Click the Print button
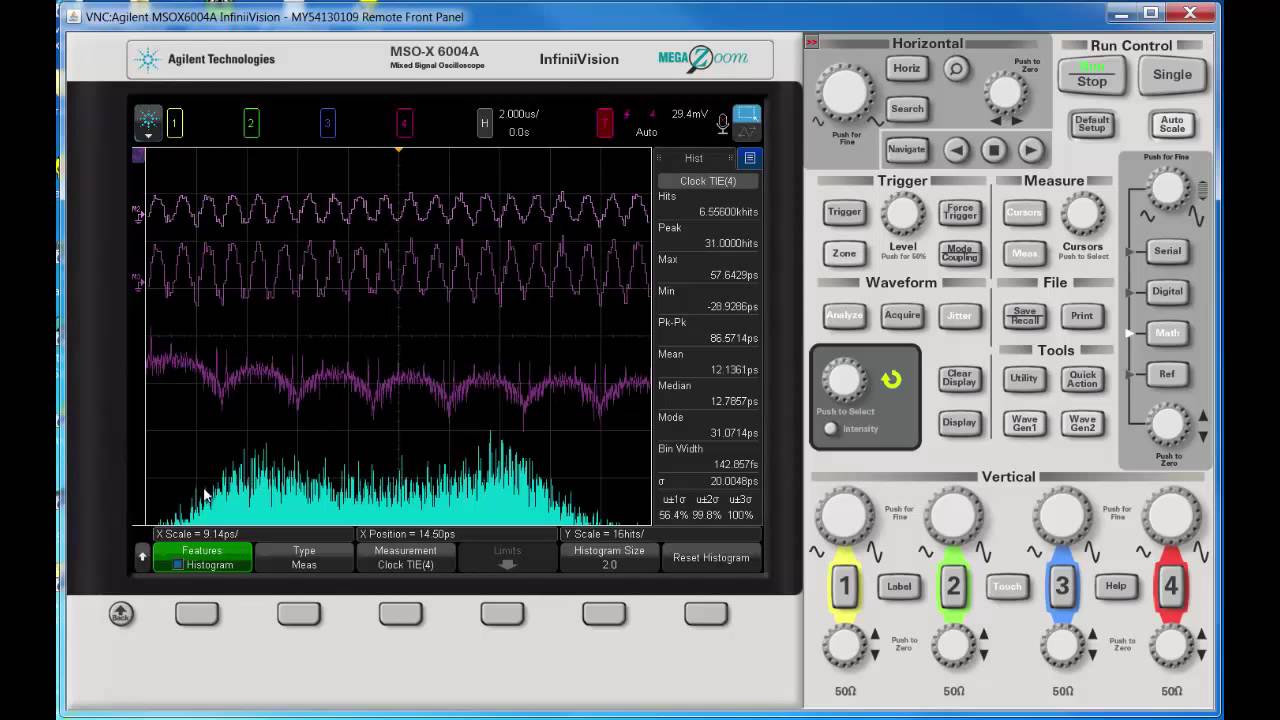The width and height of the screenshot is (1280, 720). pyautogui.click(x=1082, y=315)
